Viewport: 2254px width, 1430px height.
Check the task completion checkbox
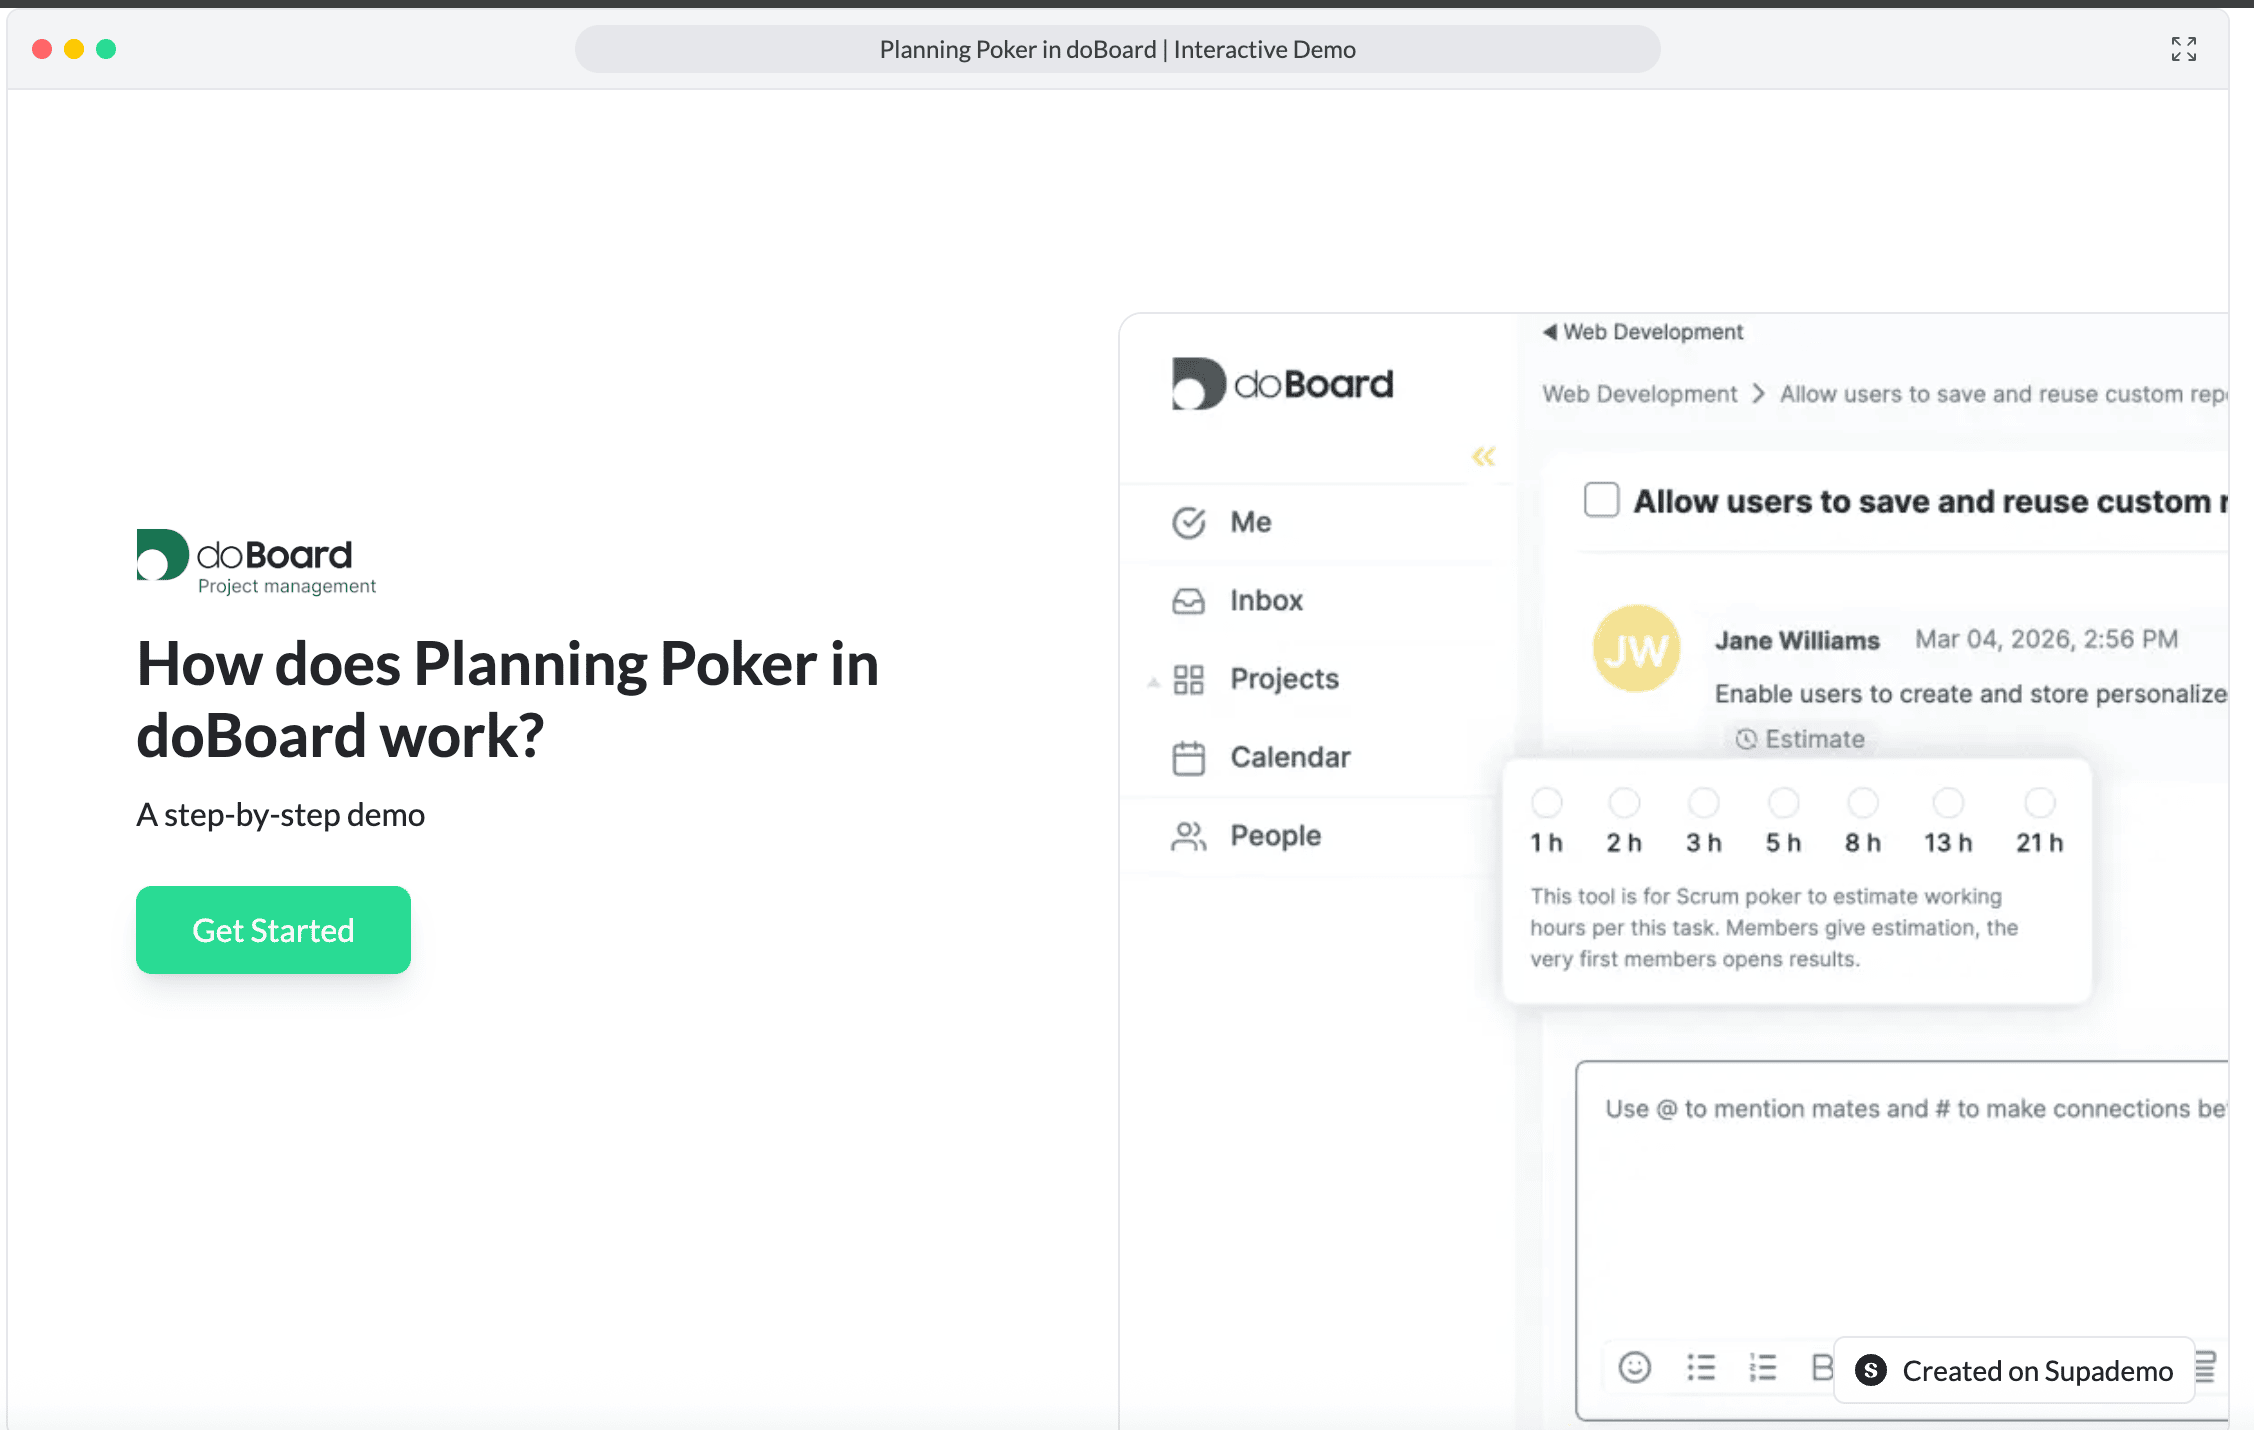pos(1601,499)
